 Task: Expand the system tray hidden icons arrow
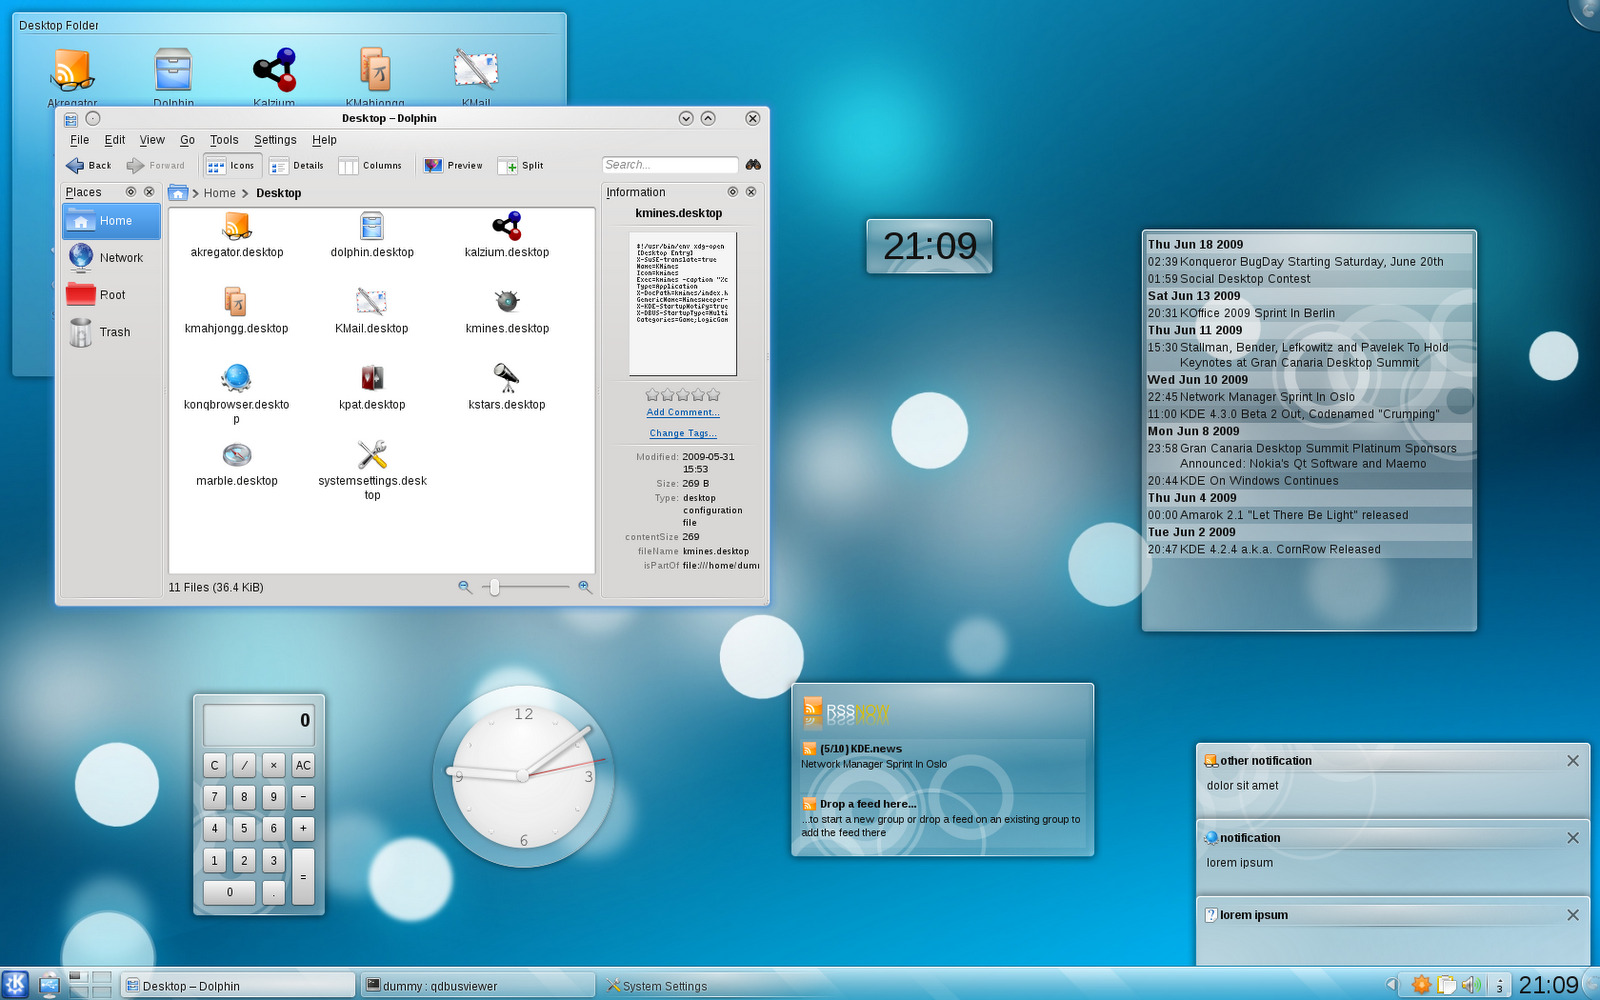pyautogui.click(x=1391, y=985)
